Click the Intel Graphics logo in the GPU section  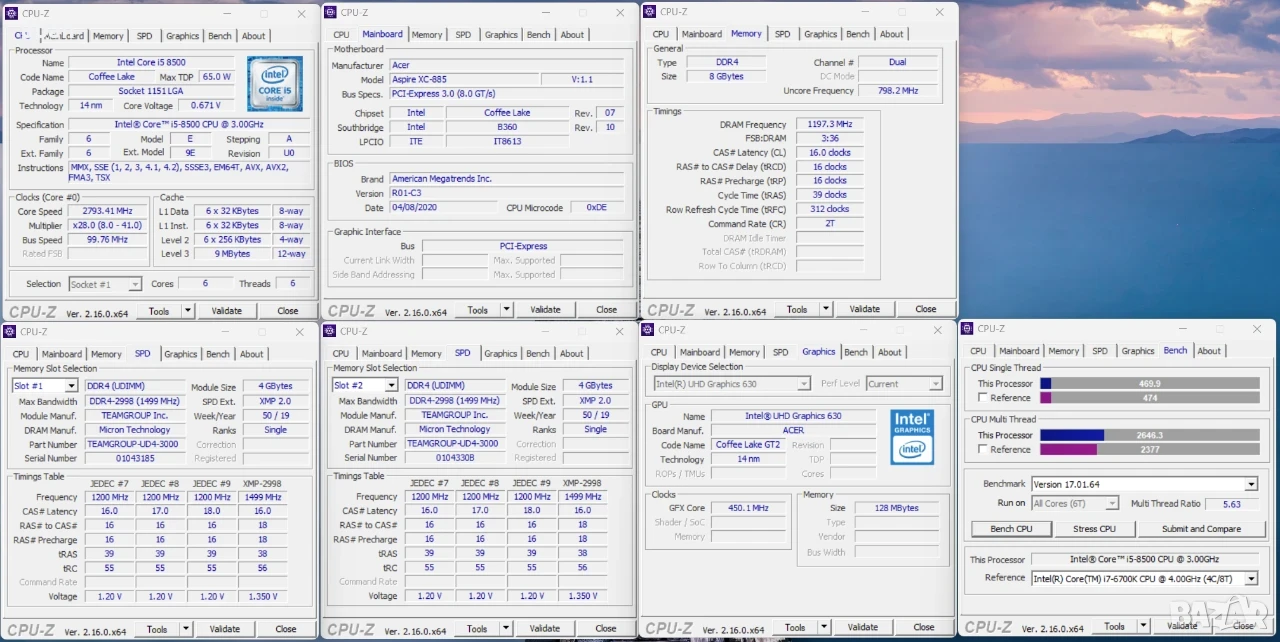click(912, 436)
